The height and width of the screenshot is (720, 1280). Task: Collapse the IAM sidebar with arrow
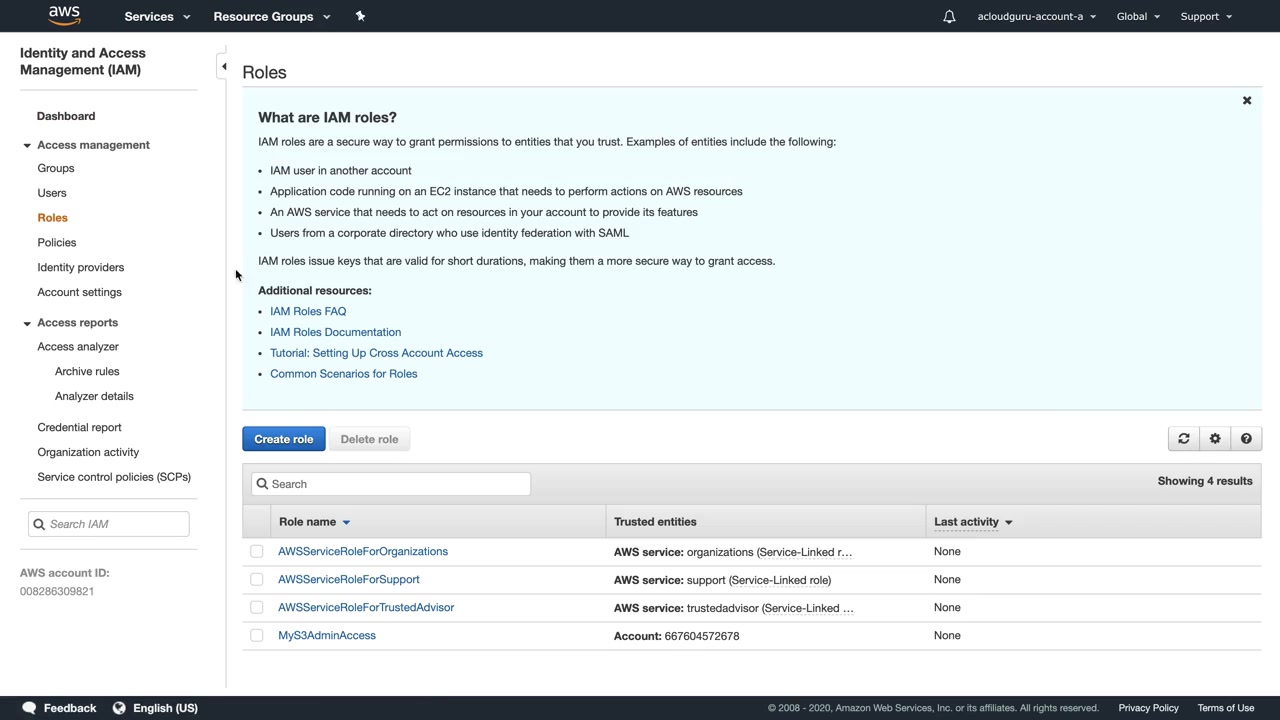point(224,67)
